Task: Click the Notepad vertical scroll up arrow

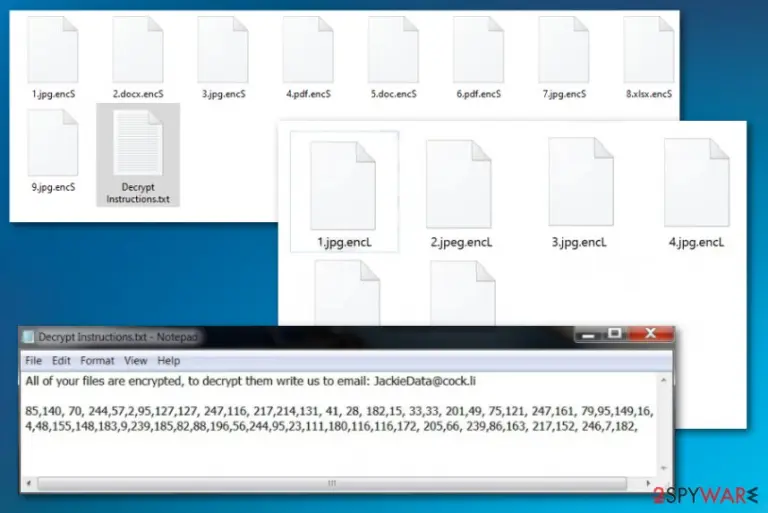Action: (x=664, y=380)
